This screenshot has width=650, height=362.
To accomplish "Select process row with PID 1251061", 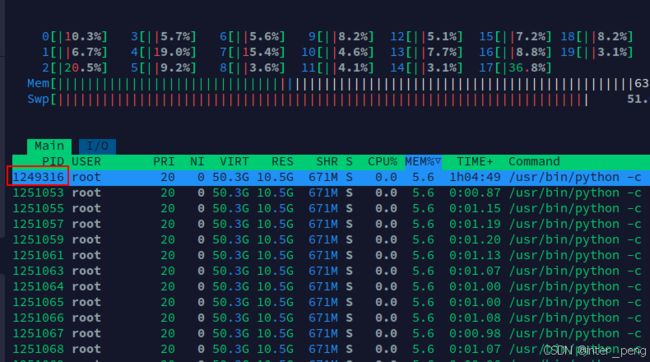I will click(331, 255).
